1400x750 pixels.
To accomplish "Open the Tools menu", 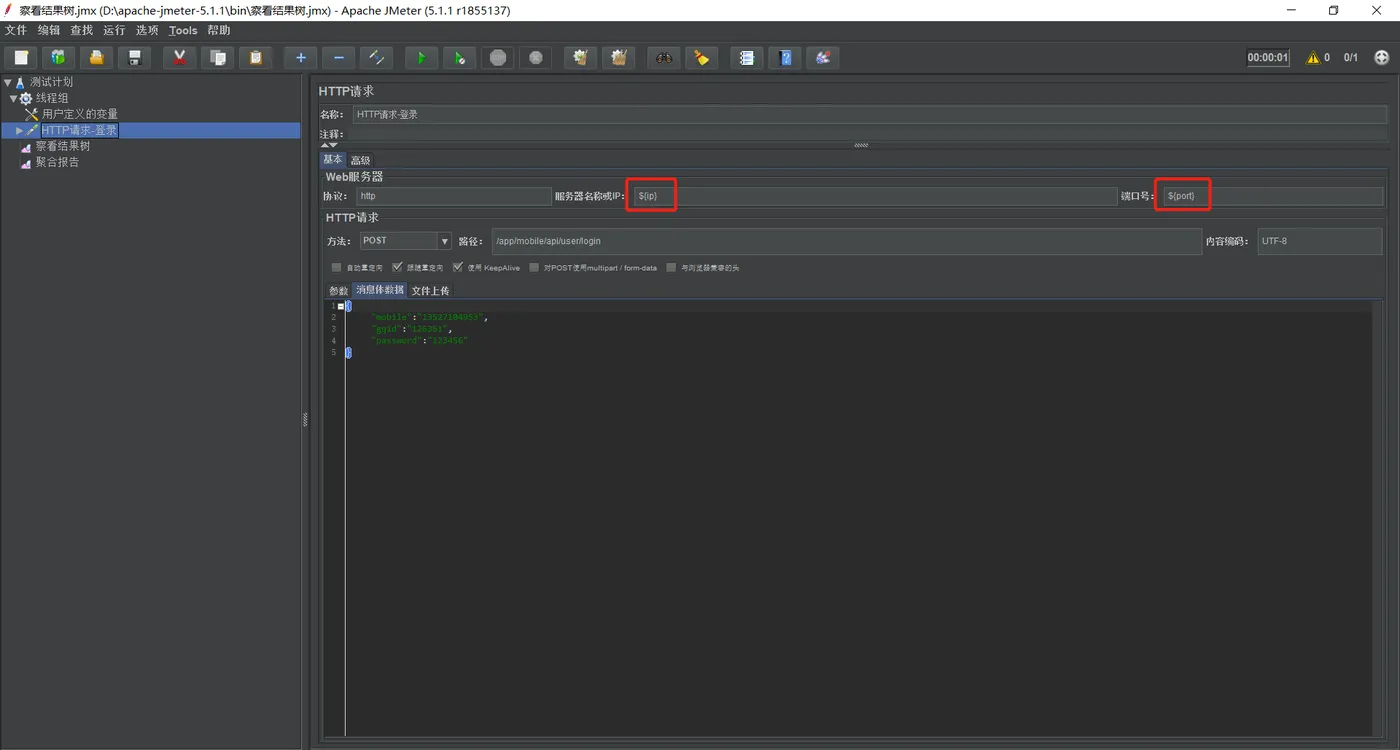I will point(183,30).
